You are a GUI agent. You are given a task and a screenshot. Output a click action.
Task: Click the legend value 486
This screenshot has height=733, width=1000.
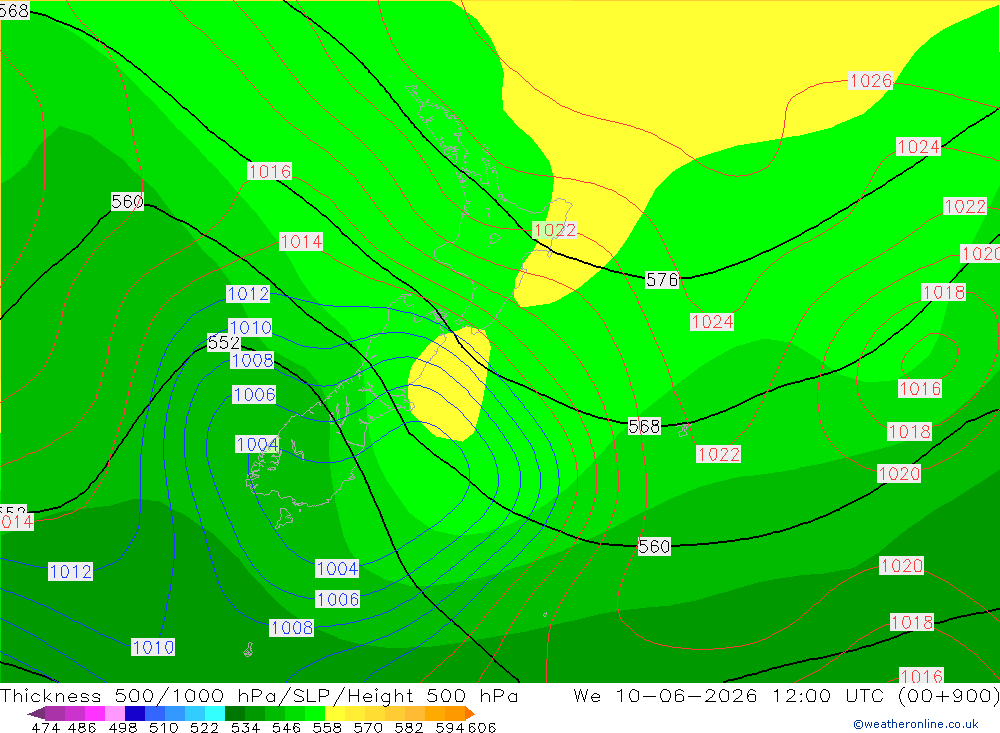(x=82, y=727)
